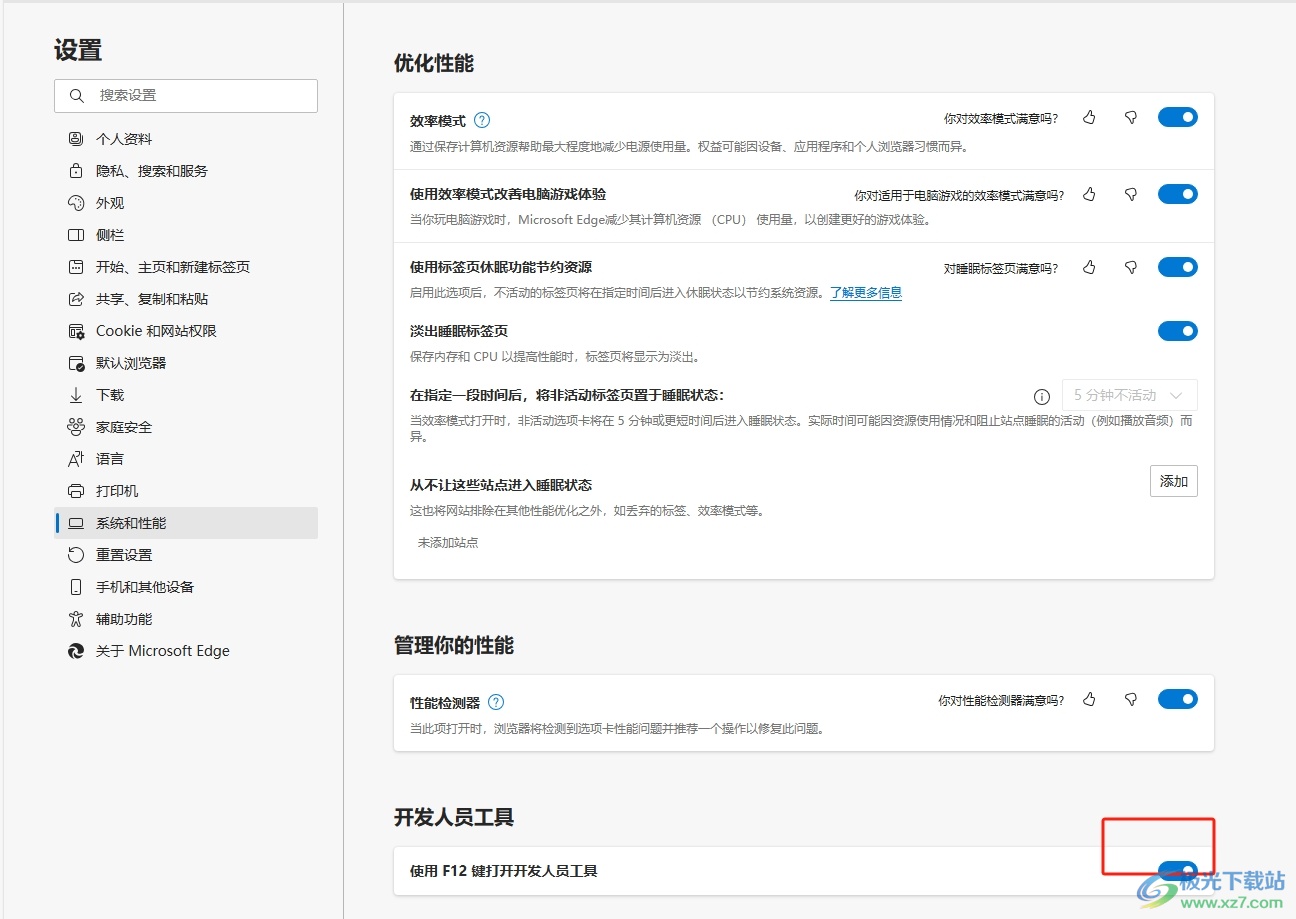The height and width of the screenshot is (919, 1296).
Task: Open the 下载 settings page
Action: (x=186, y=395)
